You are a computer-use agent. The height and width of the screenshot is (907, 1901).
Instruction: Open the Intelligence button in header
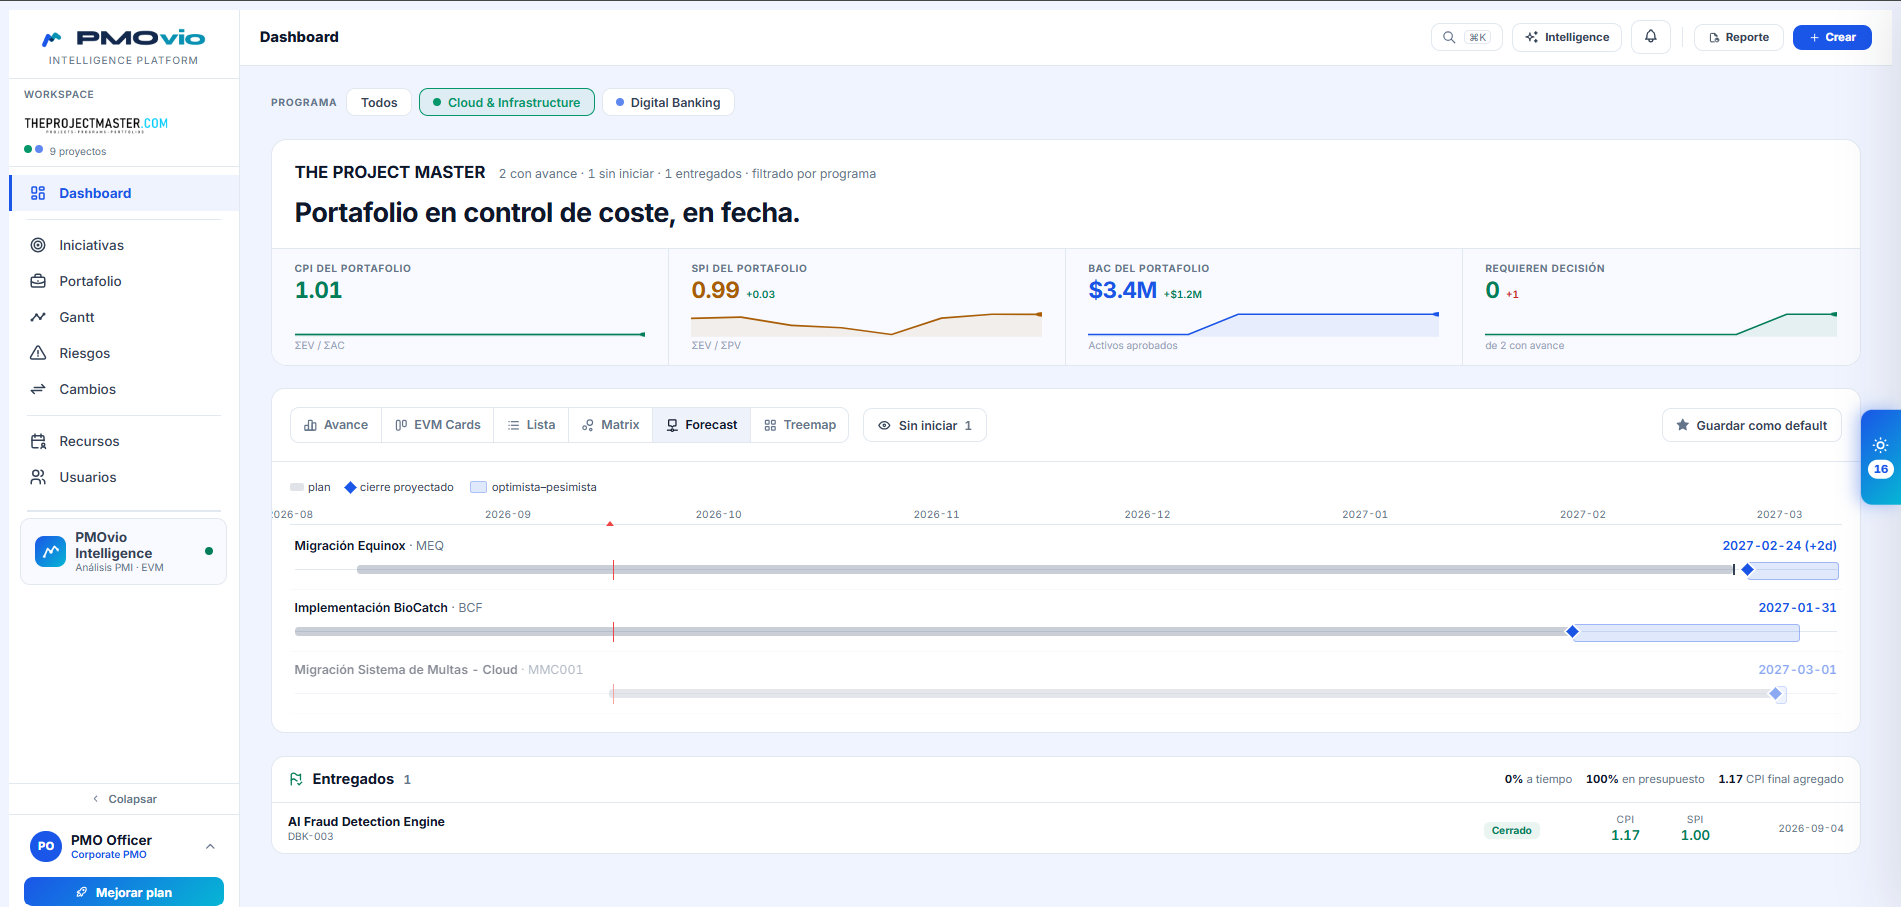click(1566, 37)
